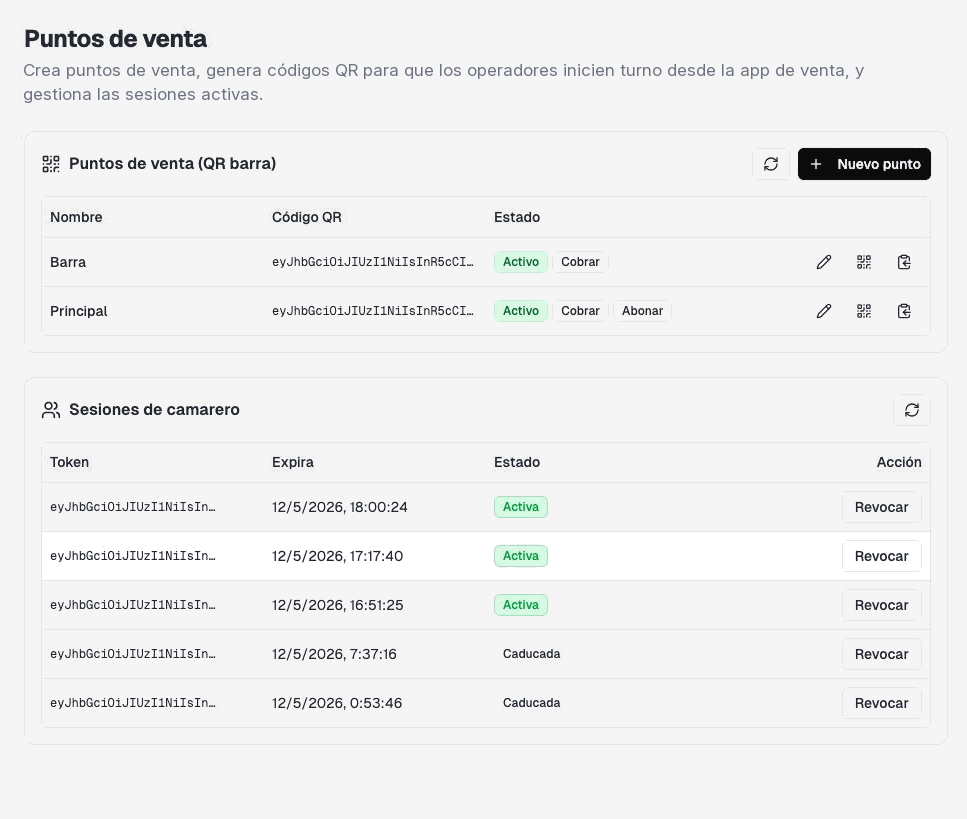Click expiry date 12/5/2026, 0:53:46

(x=337, y=703)
